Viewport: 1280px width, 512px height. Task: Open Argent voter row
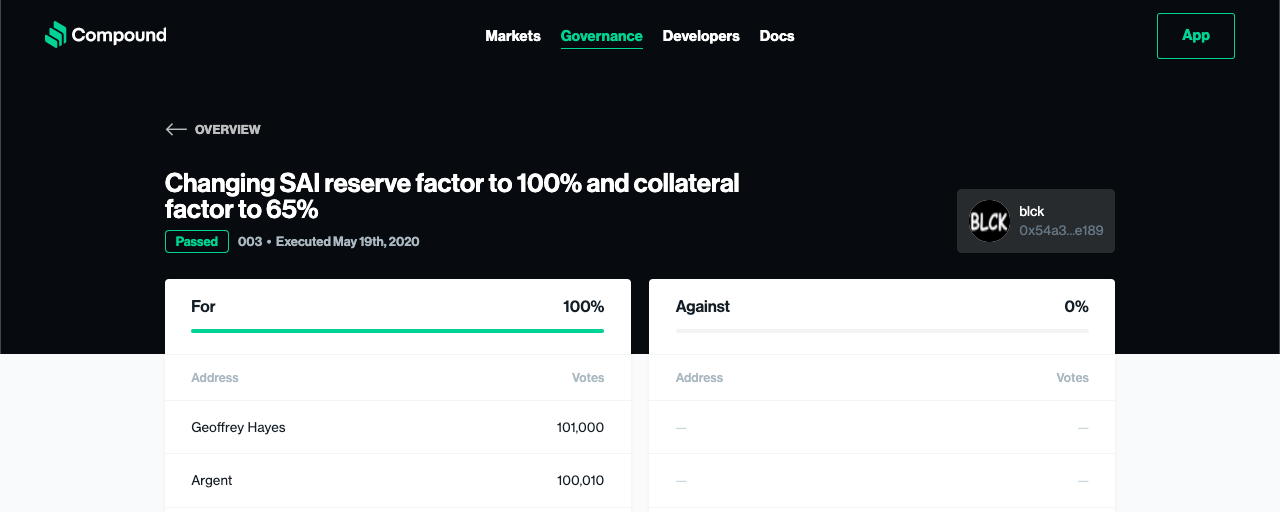click(212, 481)
